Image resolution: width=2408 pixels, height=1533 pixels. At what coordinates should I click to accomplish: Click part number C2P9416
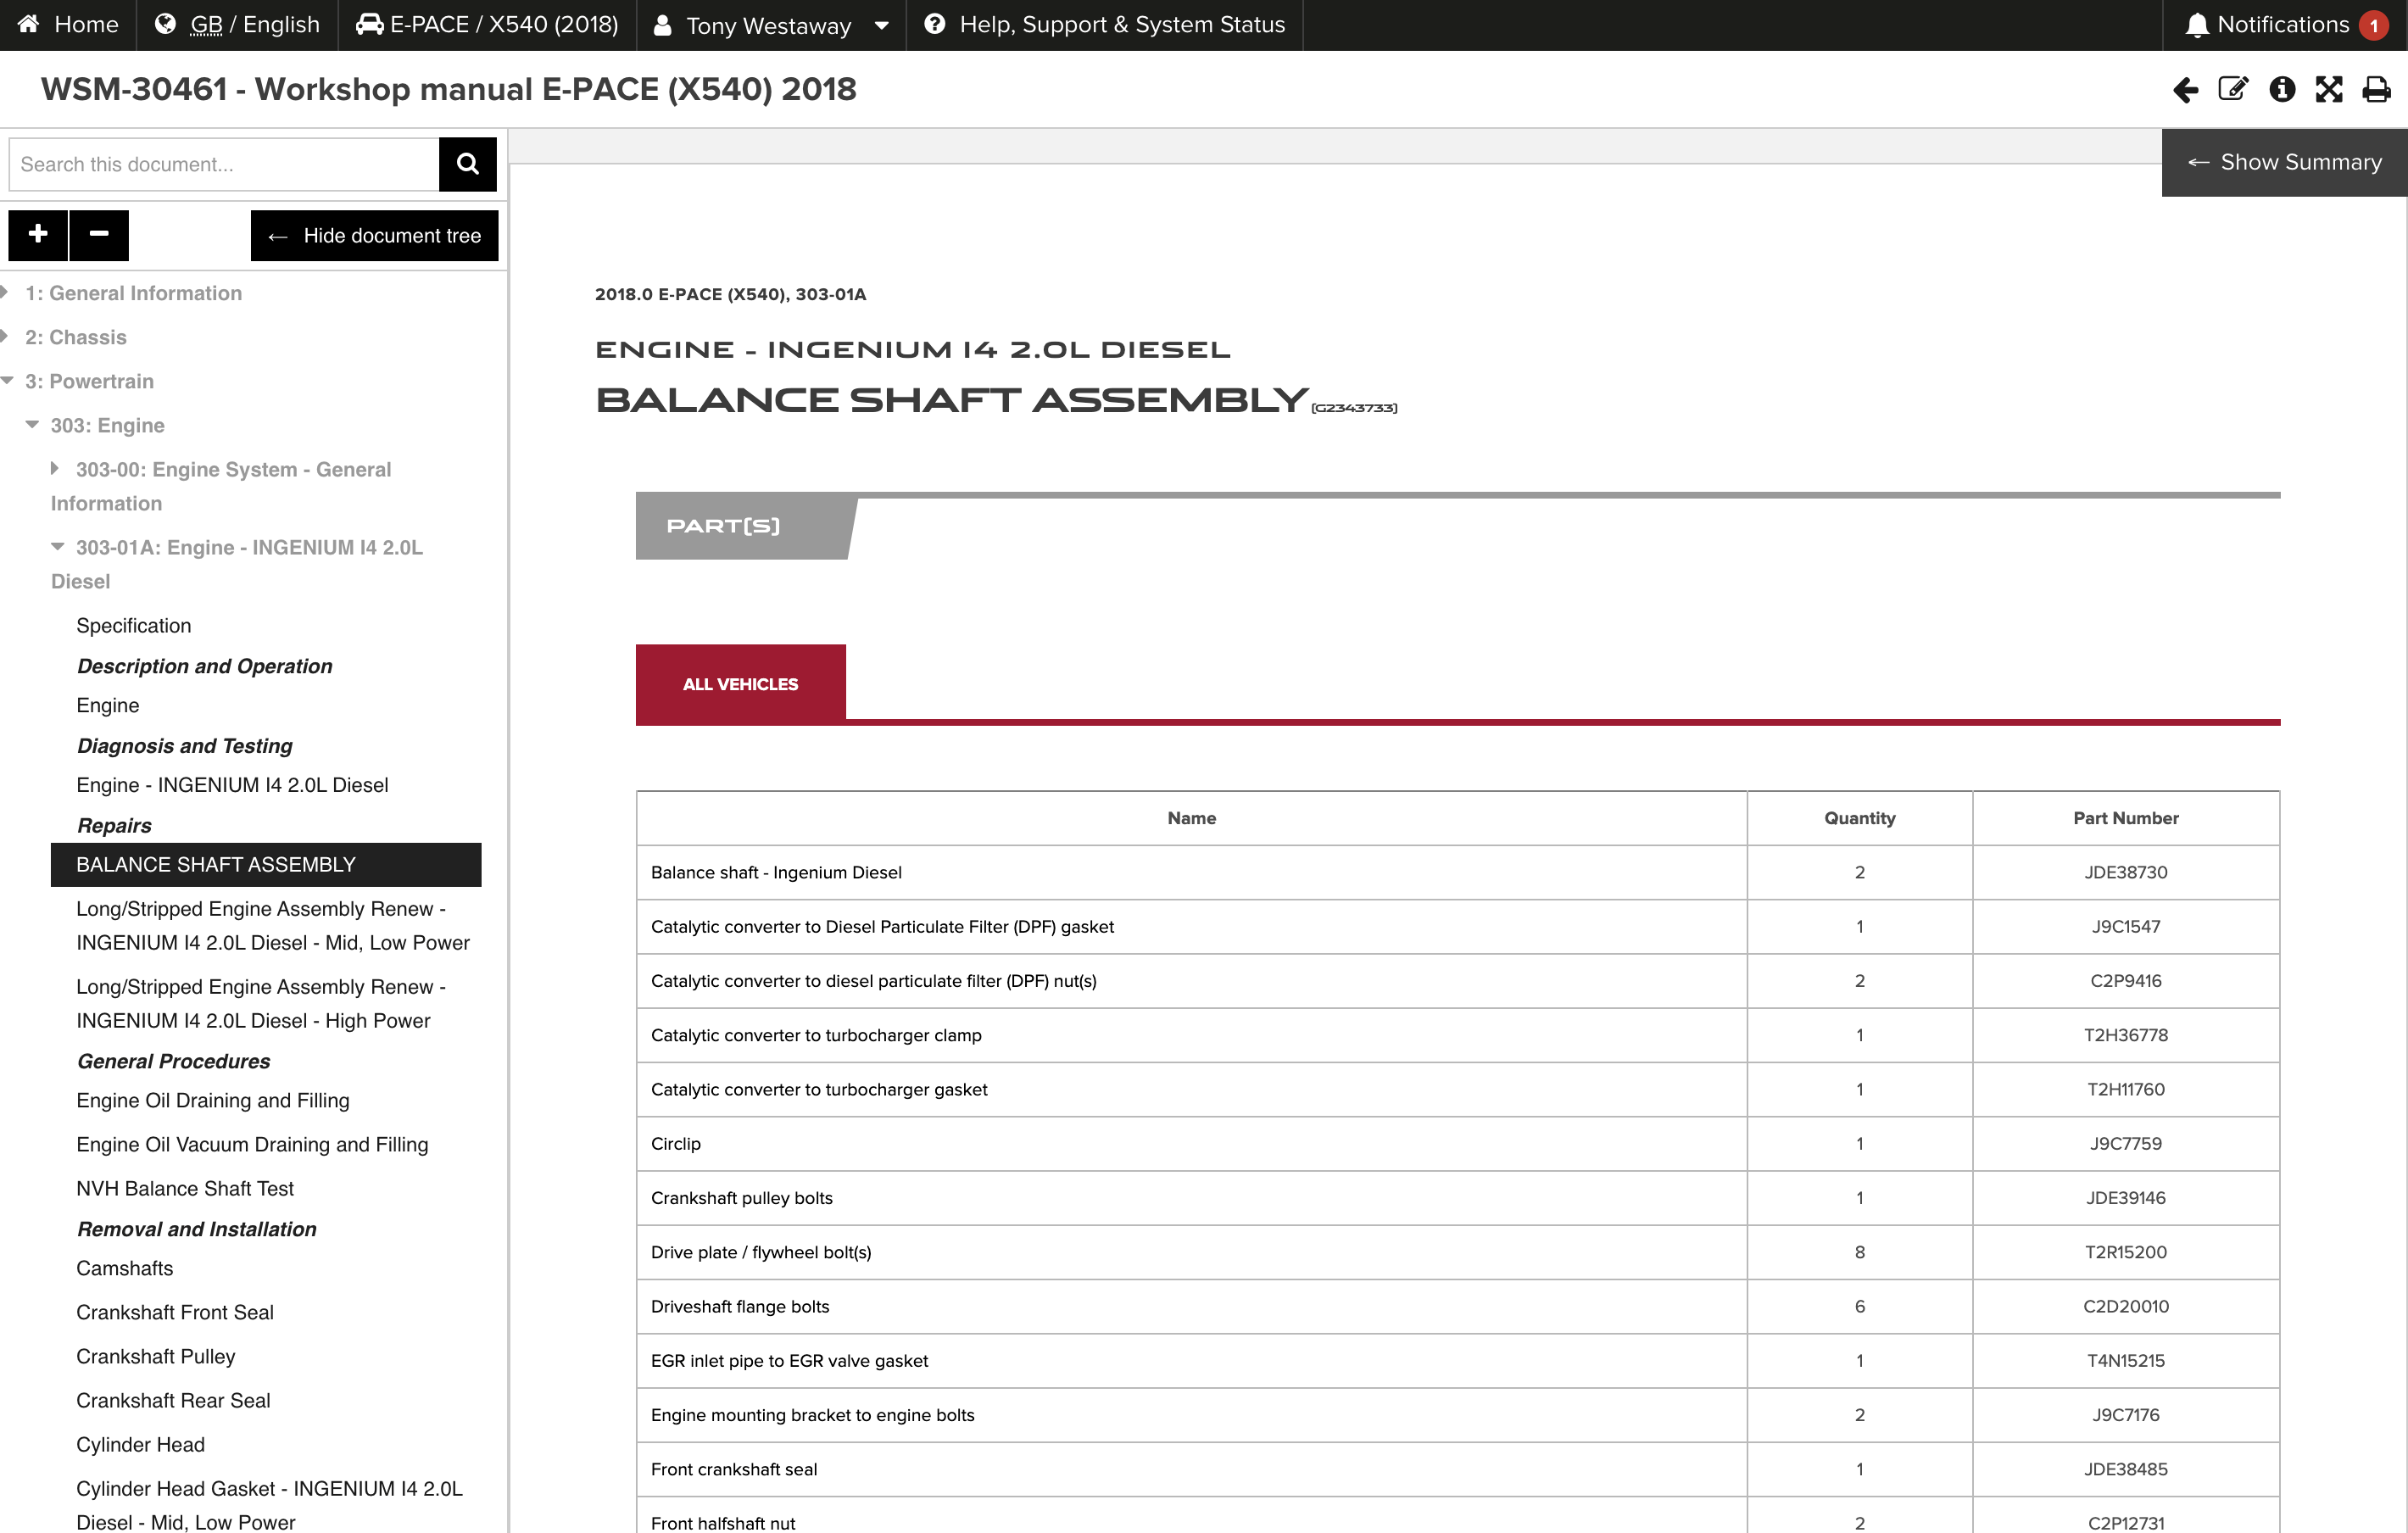click(x=2126, y=981)
